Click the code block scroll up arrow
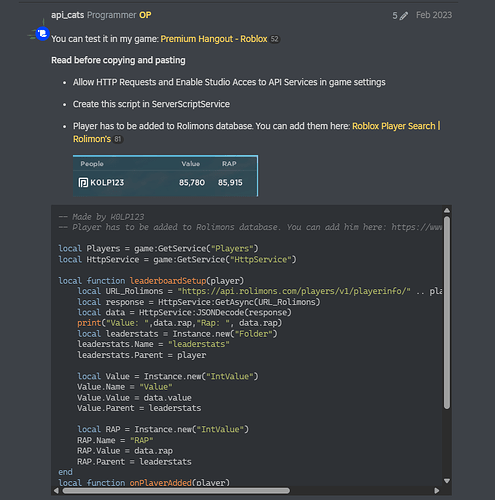The width and height of the screenshot is (495, 500). [447, 210]
